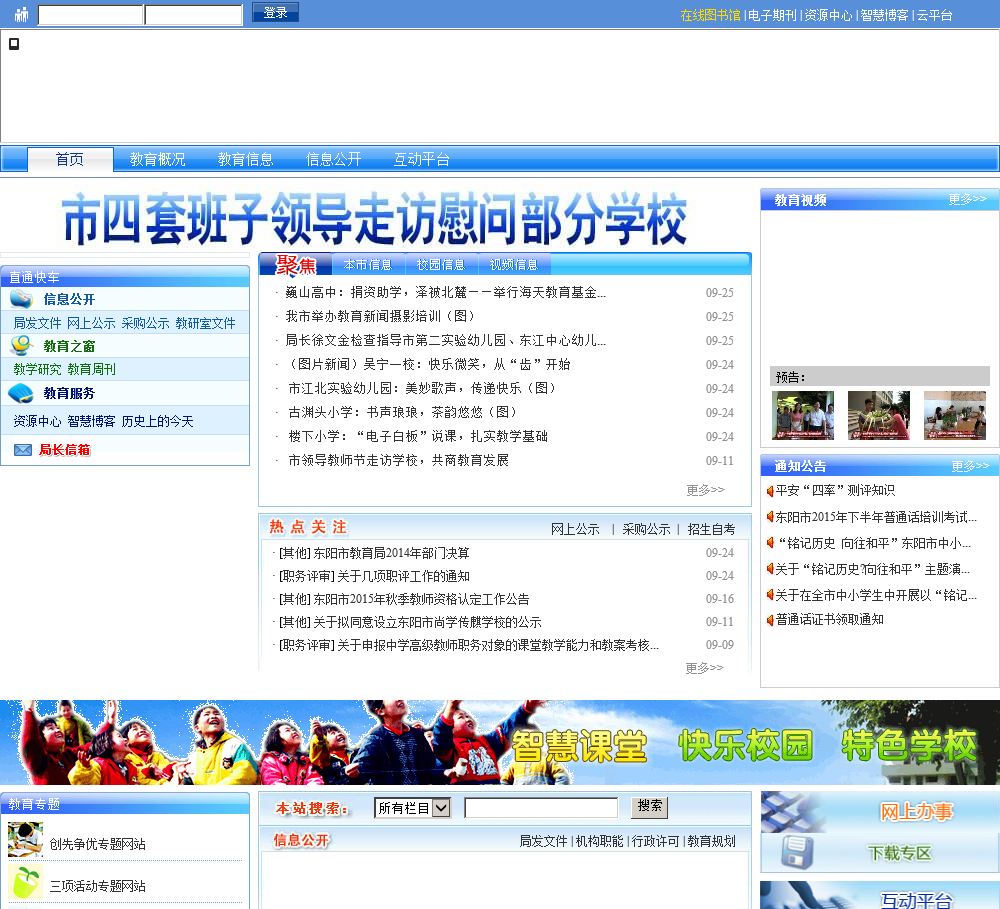
Task: Open the 互动平台 navigation menu
Action: coord(422,159)
